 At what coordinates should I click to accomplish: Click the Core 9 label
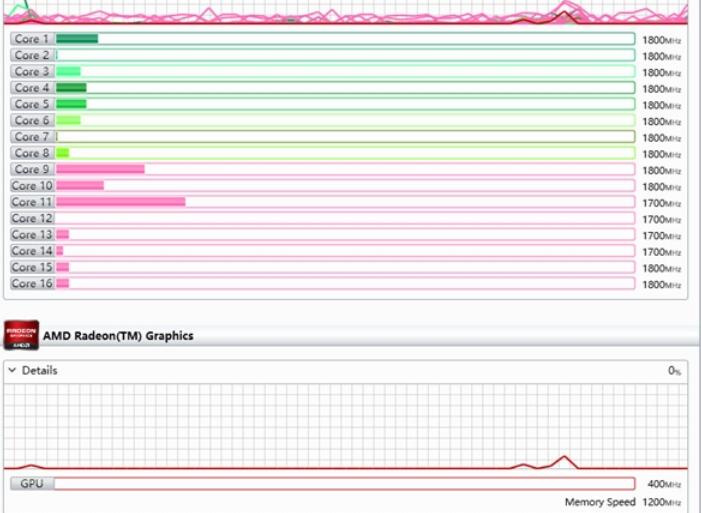(x=32, y=169)
